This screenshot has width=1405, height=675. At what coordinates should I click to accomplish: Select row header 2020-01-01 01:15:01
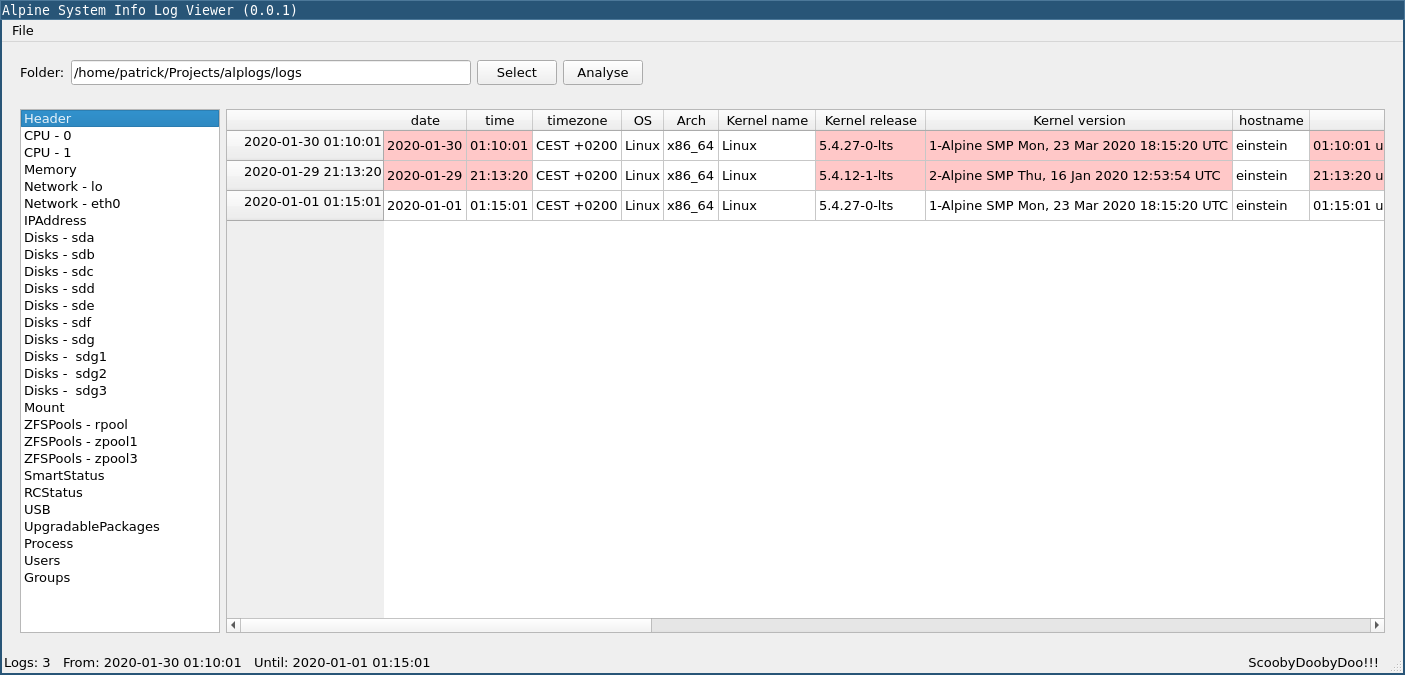[306, 206]
